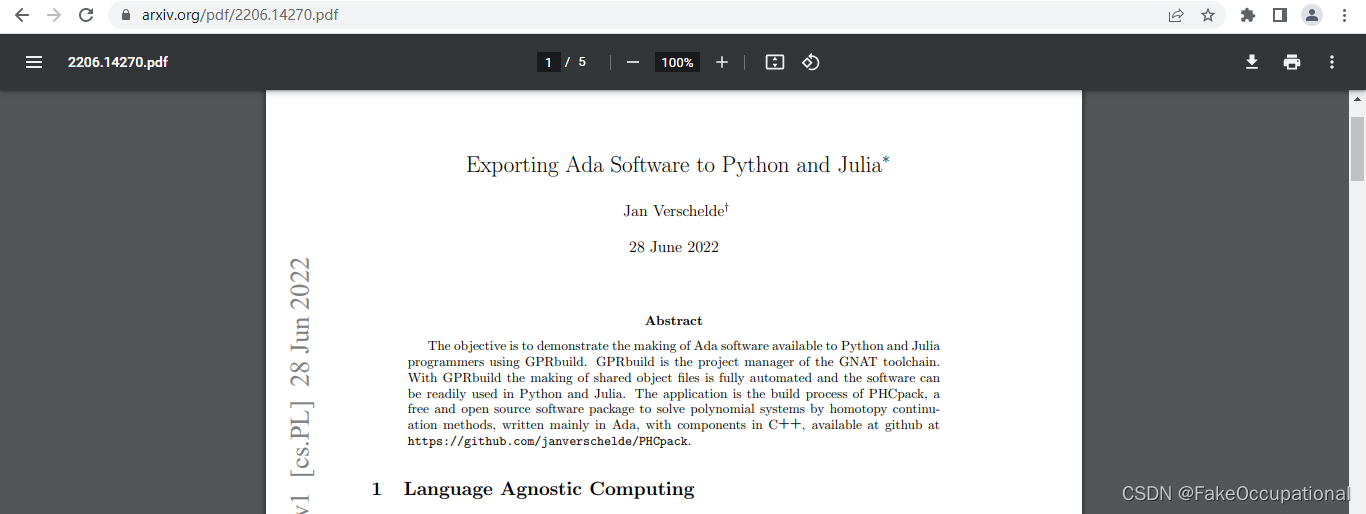Screen dimensions: 1366x514
Task: Toggle the PDF sidebar hamburger menu
Action: [34, 62]
